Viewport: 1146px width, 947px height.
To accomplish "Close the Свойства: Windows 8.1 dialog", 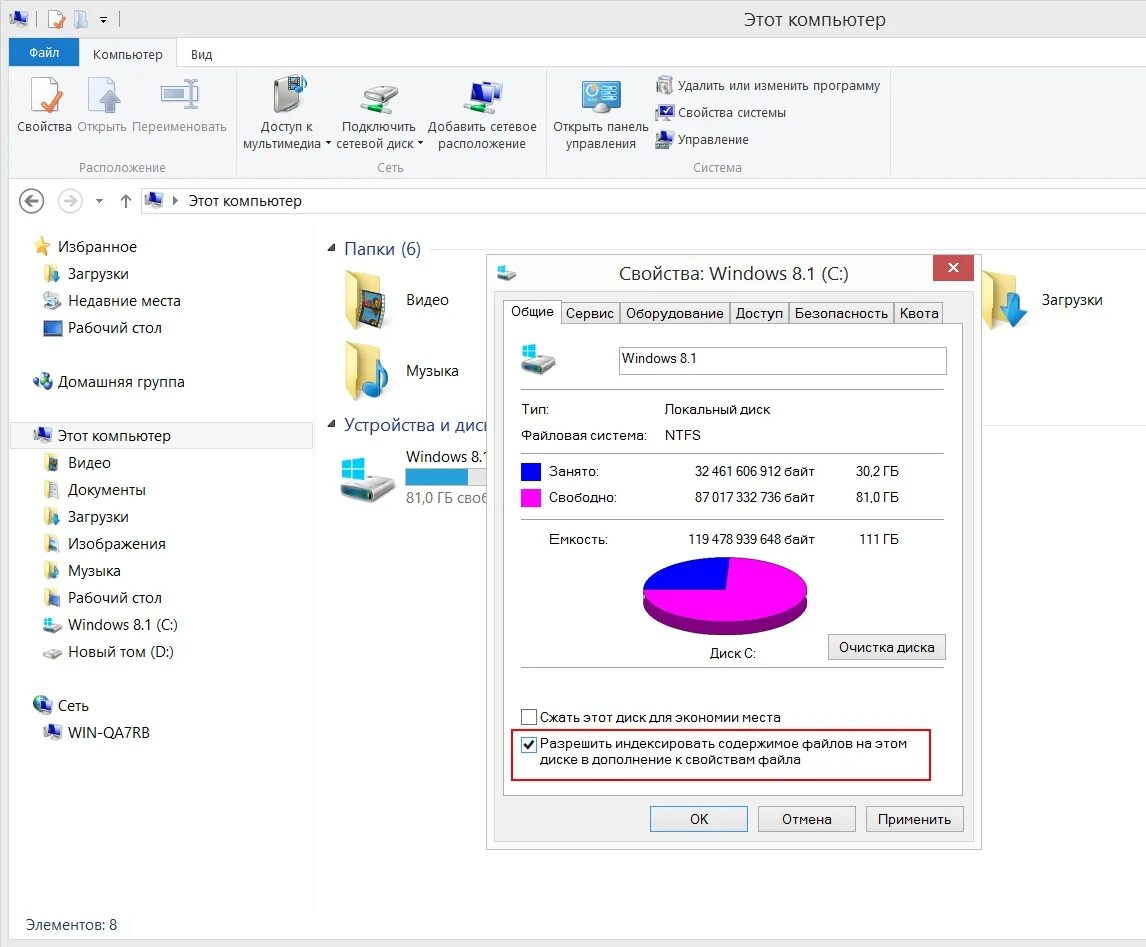I will tap(953, 267).
